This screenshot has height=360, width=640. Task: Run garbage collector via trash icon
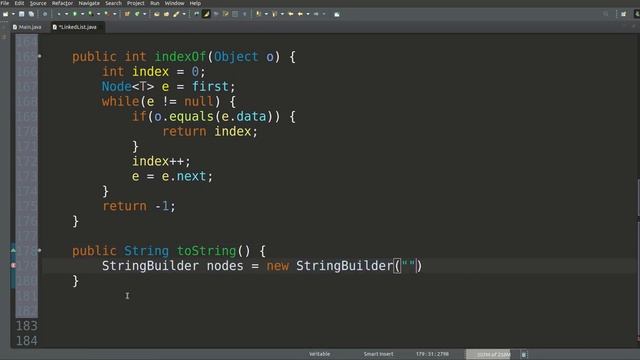point(524,354)
